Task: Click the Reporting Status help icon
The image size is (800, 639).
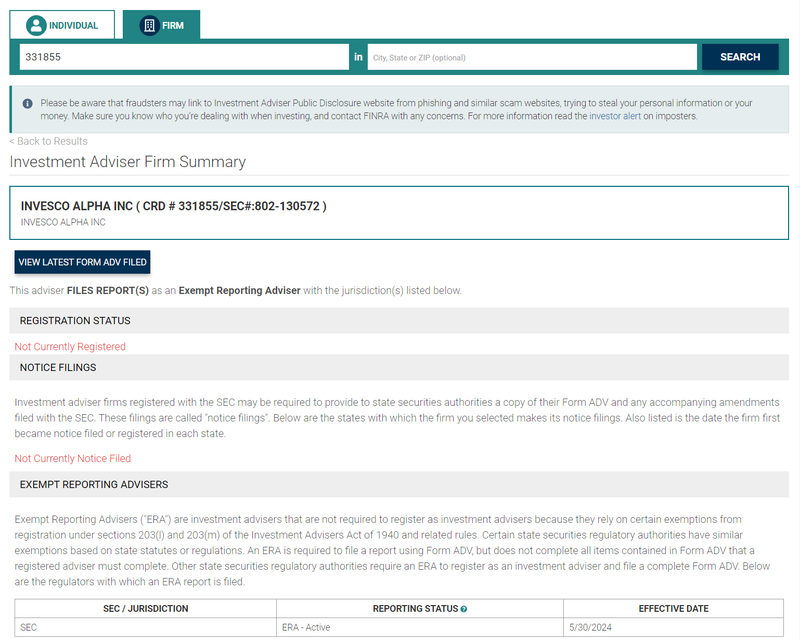Action: point(464,609)
